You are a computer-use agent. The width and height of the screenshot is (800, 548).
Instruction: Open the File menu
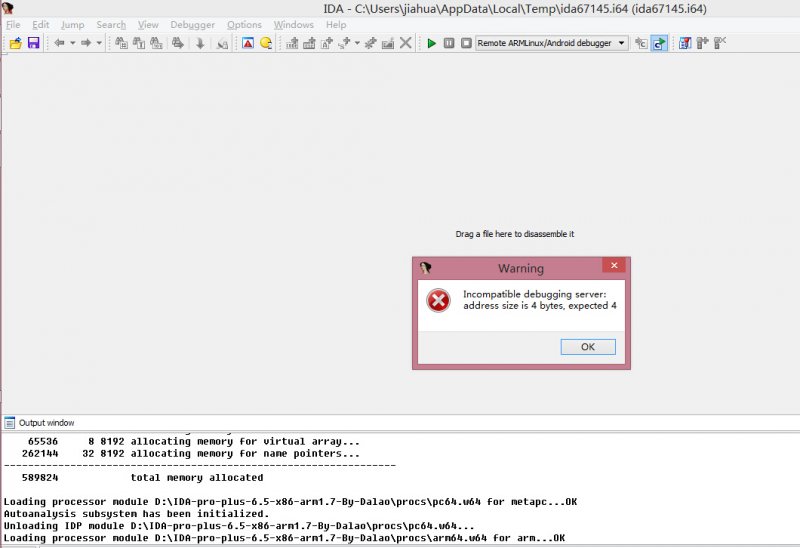pos(13,24)
